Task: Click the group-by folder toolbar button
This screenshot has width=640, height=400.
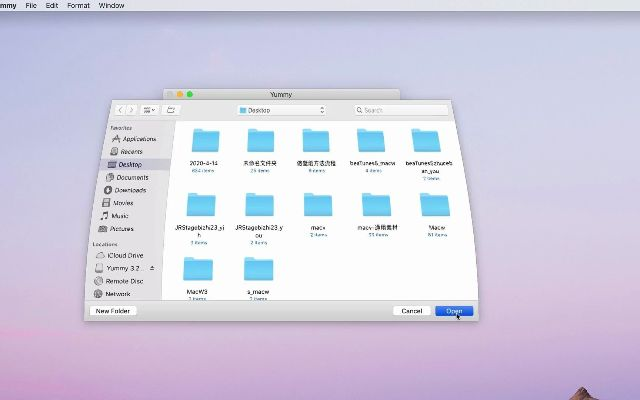Action: click(x=171, y=110)
